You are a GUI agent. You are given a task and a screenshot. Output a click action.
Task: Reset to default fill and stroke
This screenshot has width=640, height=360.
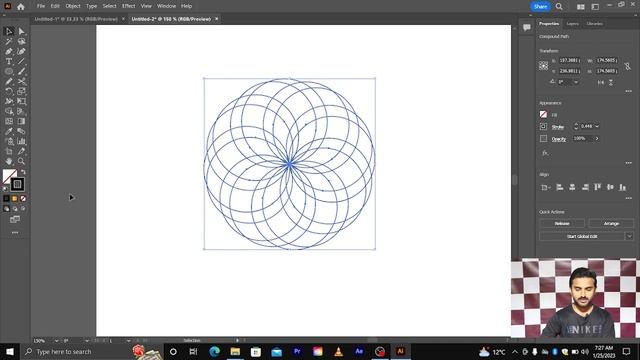click(5, 189)
